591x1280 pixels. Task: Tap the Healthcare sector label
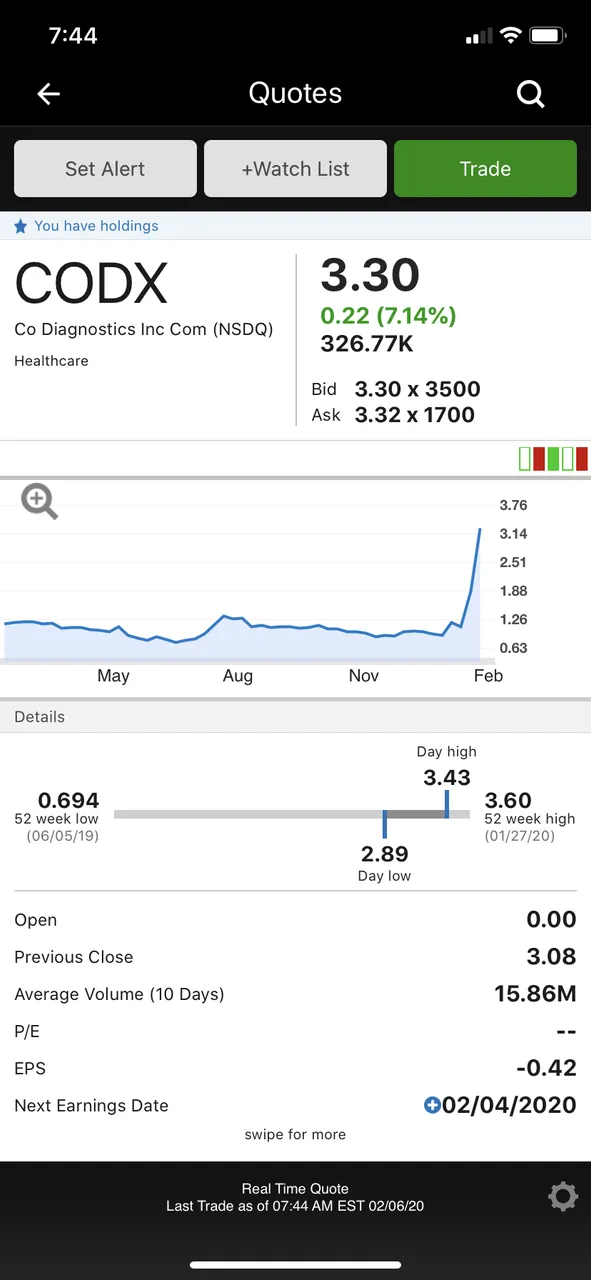click(x=51, y=361)
